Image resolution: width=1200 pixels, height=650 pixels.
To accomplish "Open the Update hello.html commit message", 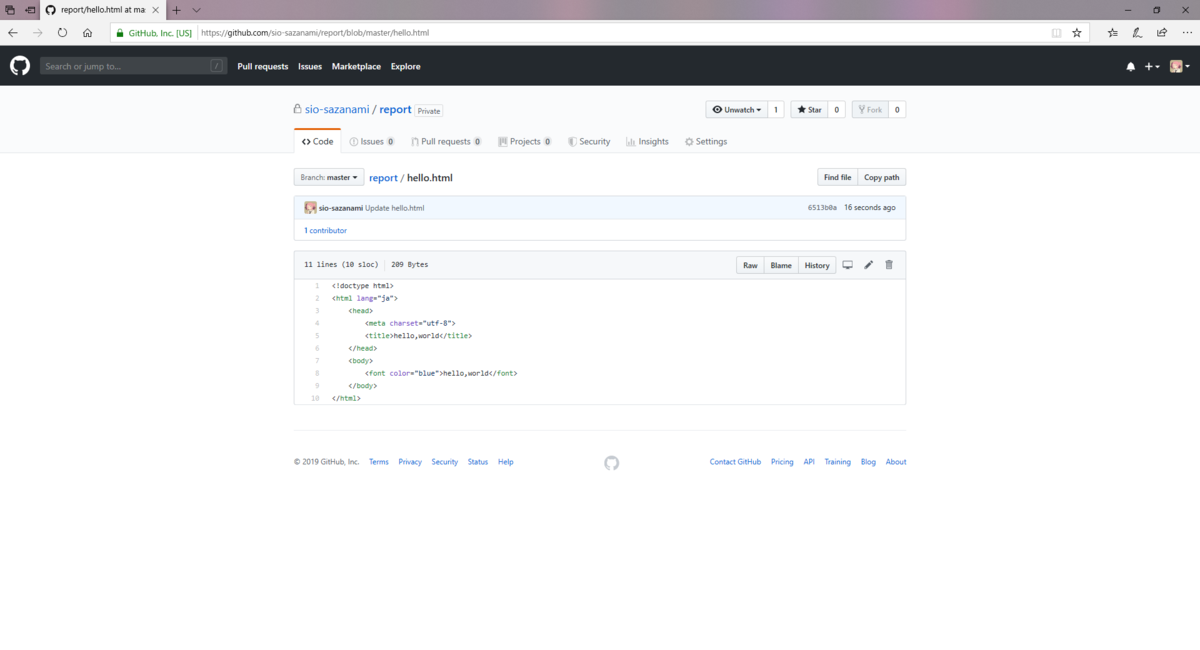I will point(394,208).
